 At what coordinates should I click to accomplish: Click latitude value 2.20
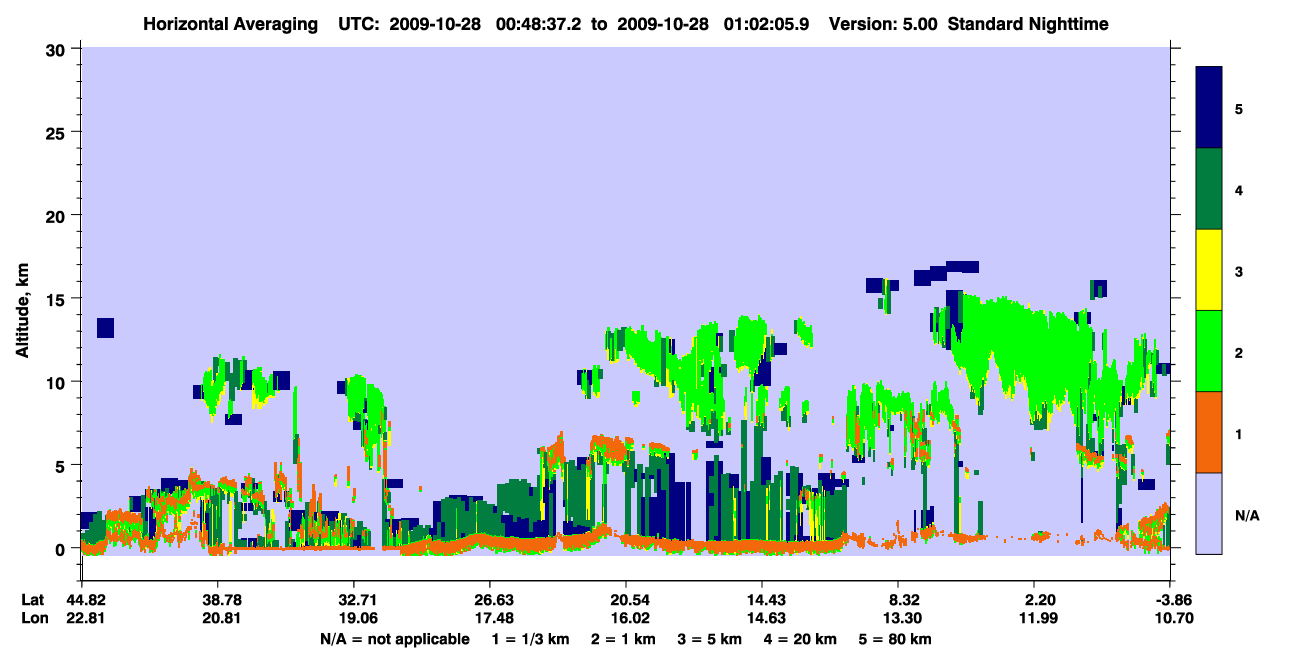[1040, 600]
